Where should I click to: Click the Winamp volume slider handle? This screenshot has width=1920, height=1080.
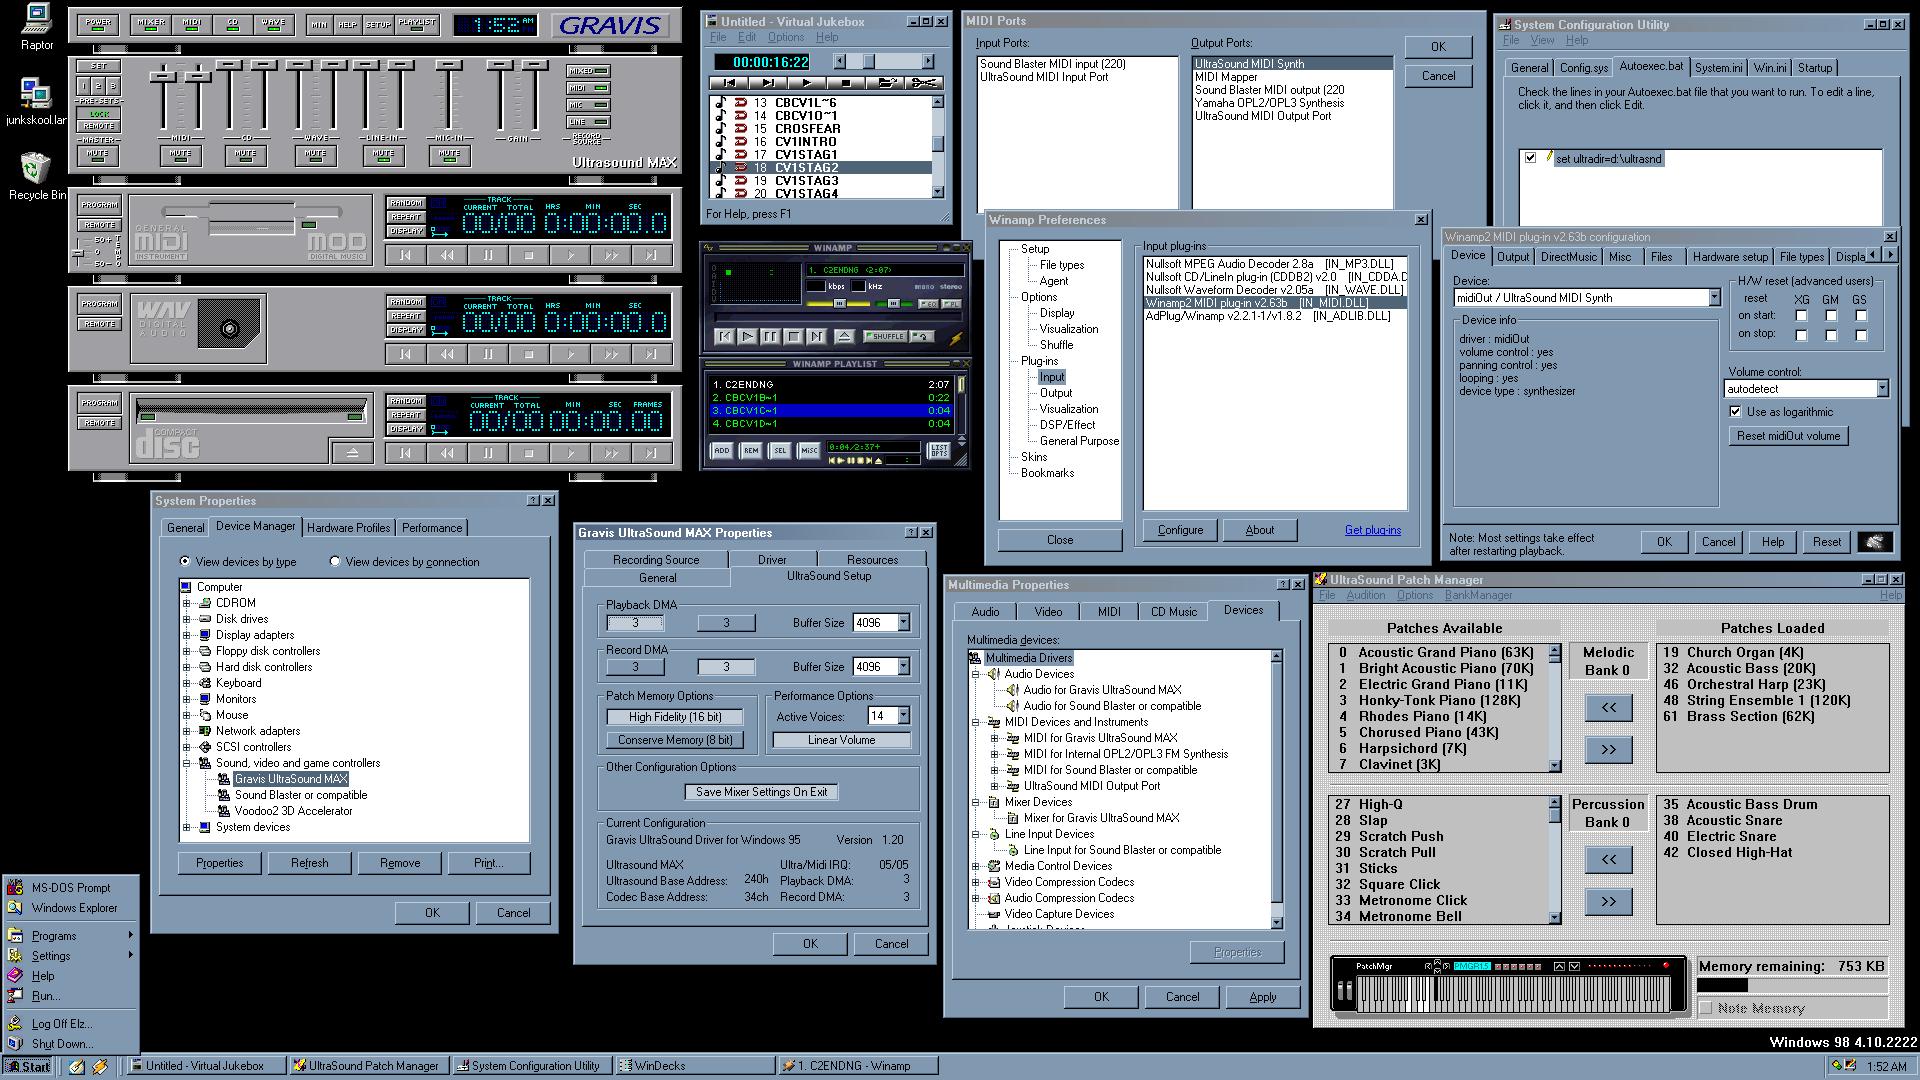[839, 303]
